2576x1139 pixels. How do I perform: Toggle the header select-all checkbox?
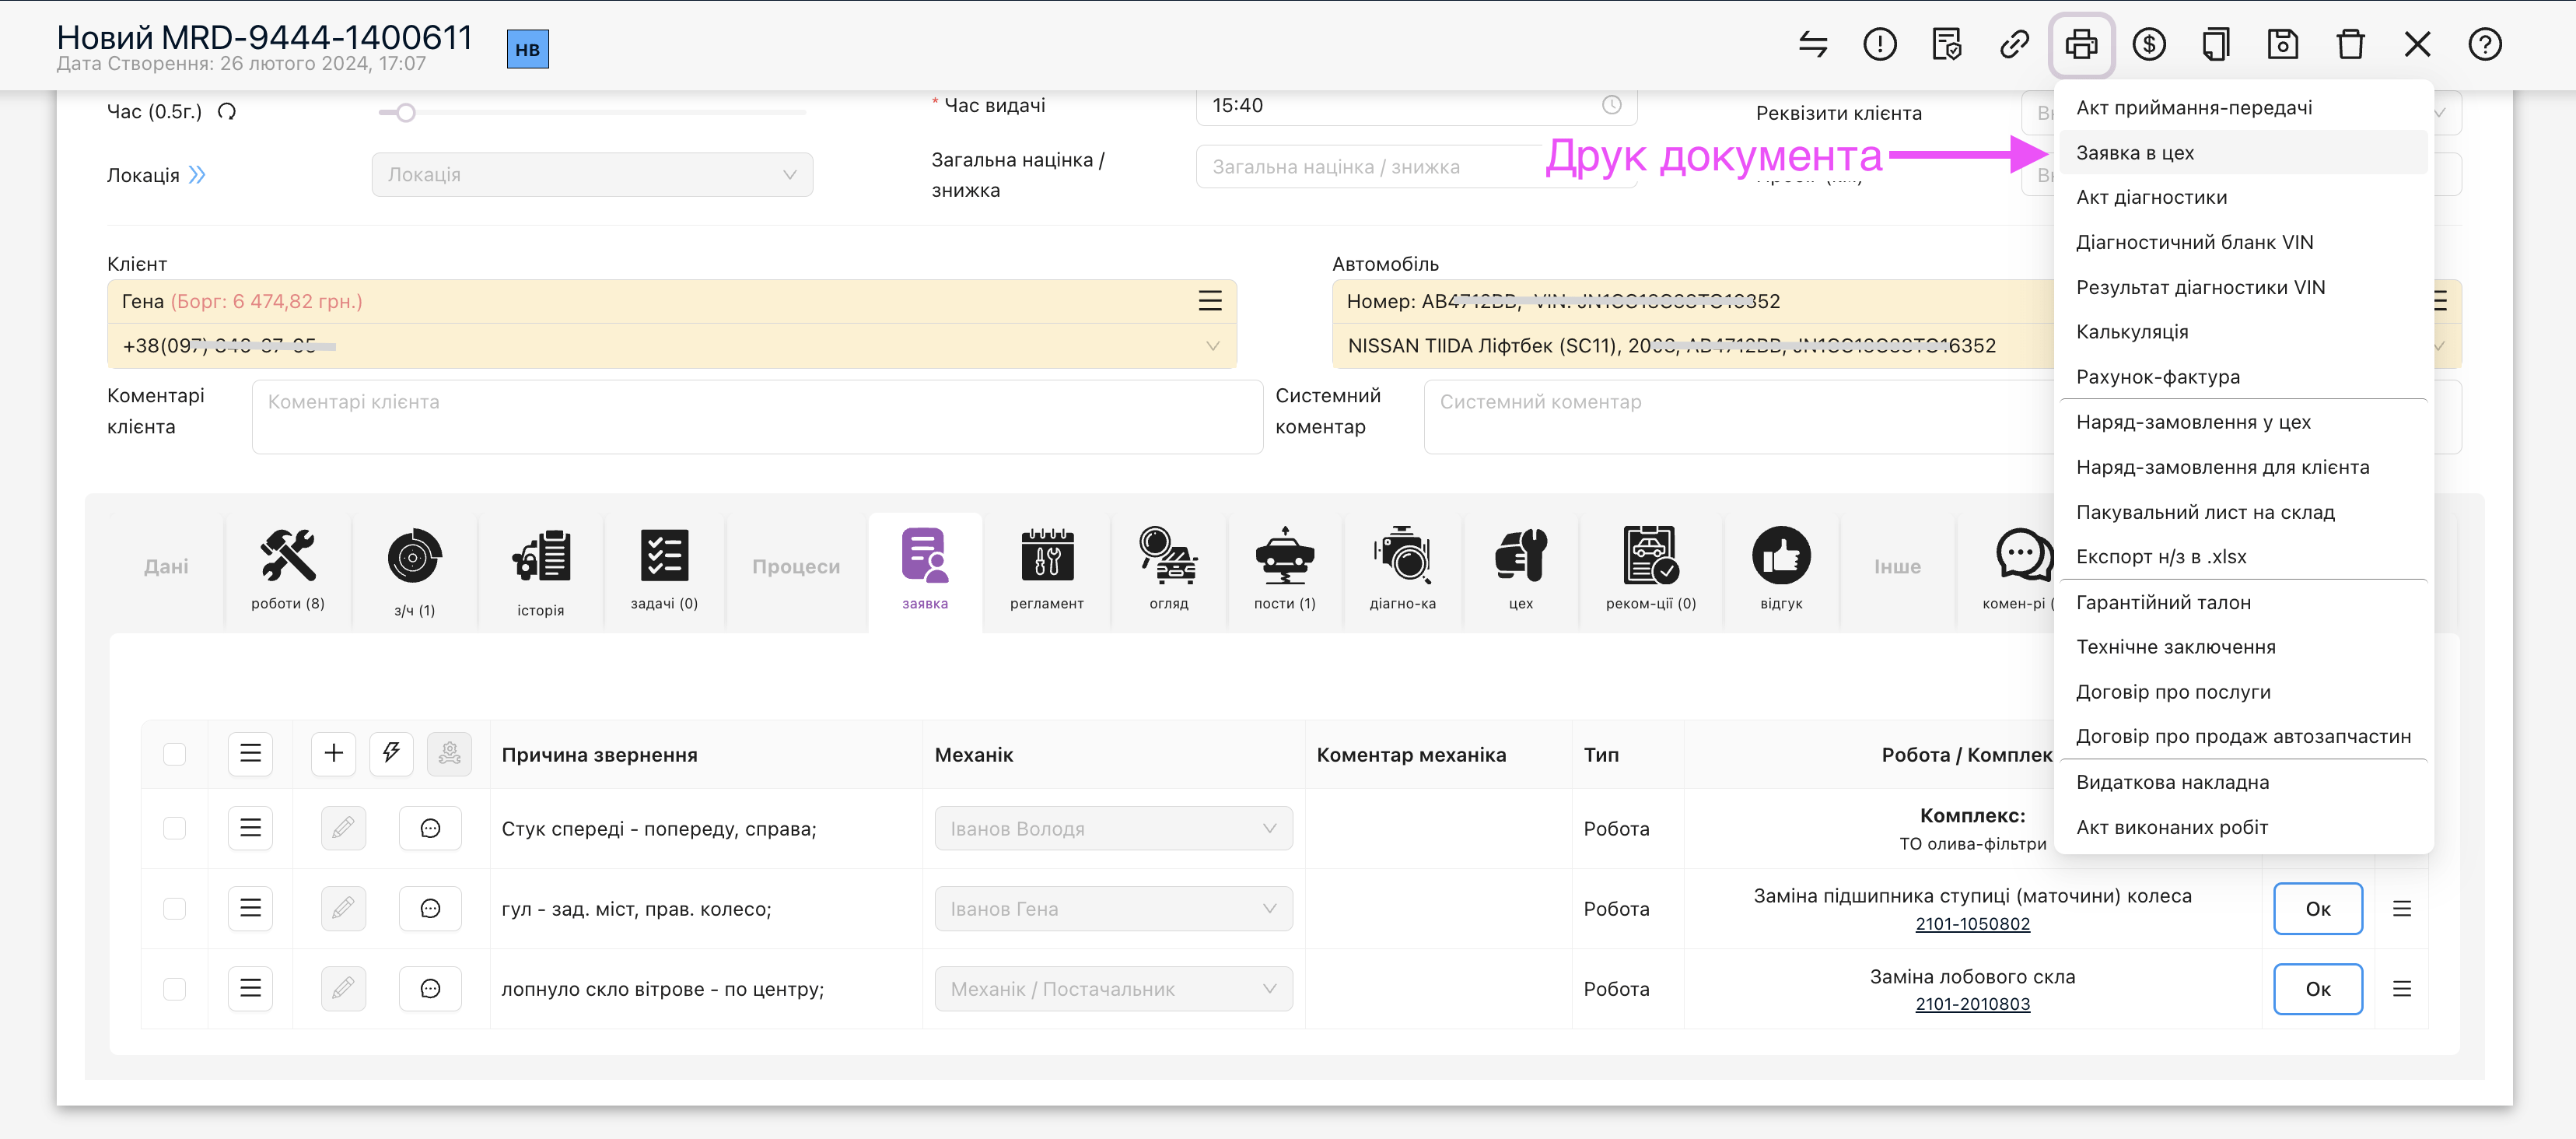[x=175, y=754]
